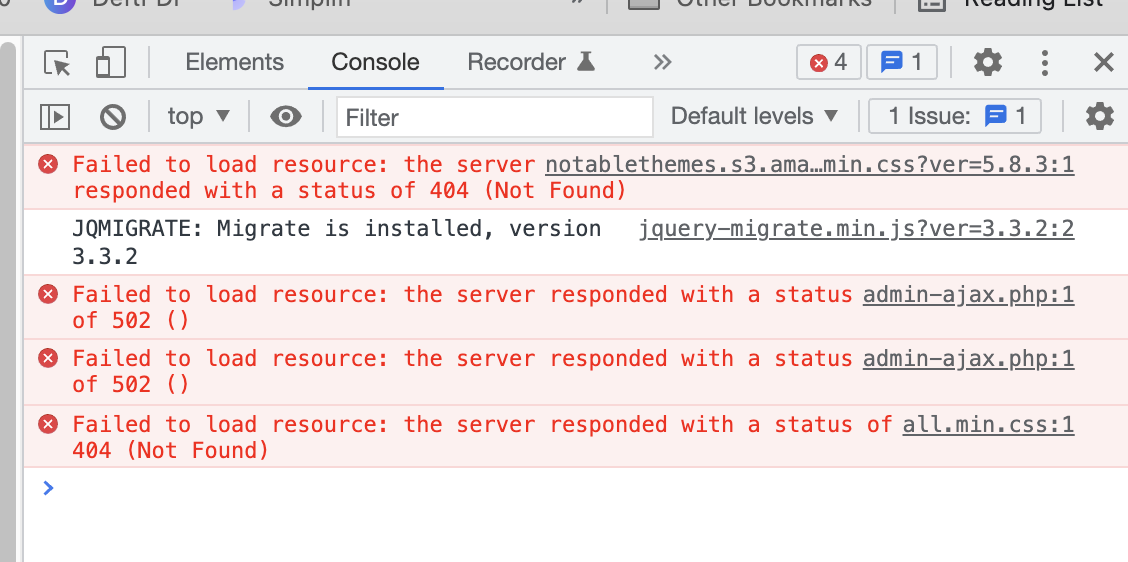Image resolution: width=1128 pixels, height=562 pixels.
Task: Expand the top JavaScript context dropdown
Action: (x=198, y=116)
